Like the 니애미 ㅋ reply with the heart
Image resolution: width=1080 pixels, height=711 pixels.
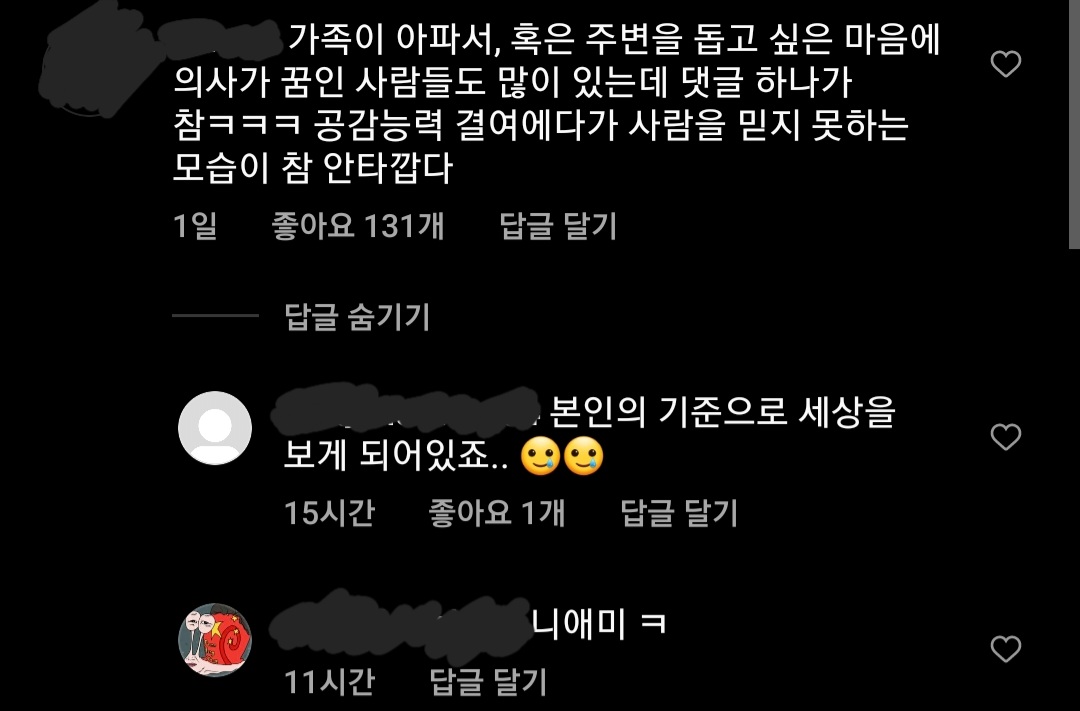point(1006,649)
